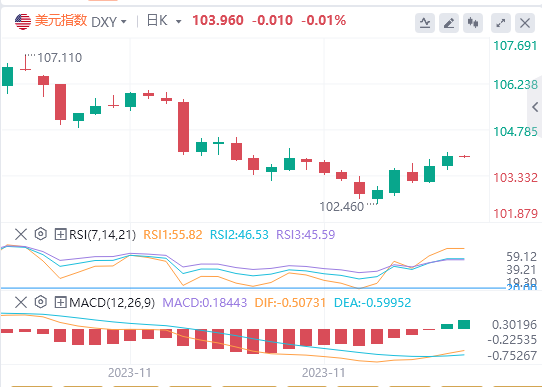Screen dimensions: 542x387
Task: Click the 美元指数 title label
Action: point(61,21)
